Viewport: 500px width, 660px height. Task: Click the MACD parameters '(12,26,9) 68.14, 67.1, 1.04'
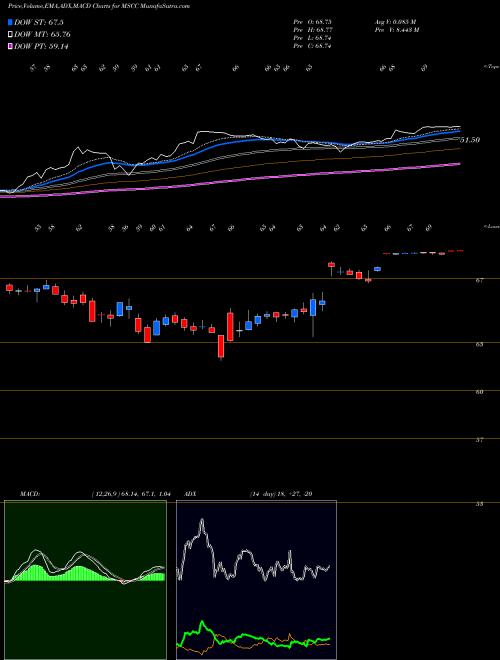tap(130, 494)
